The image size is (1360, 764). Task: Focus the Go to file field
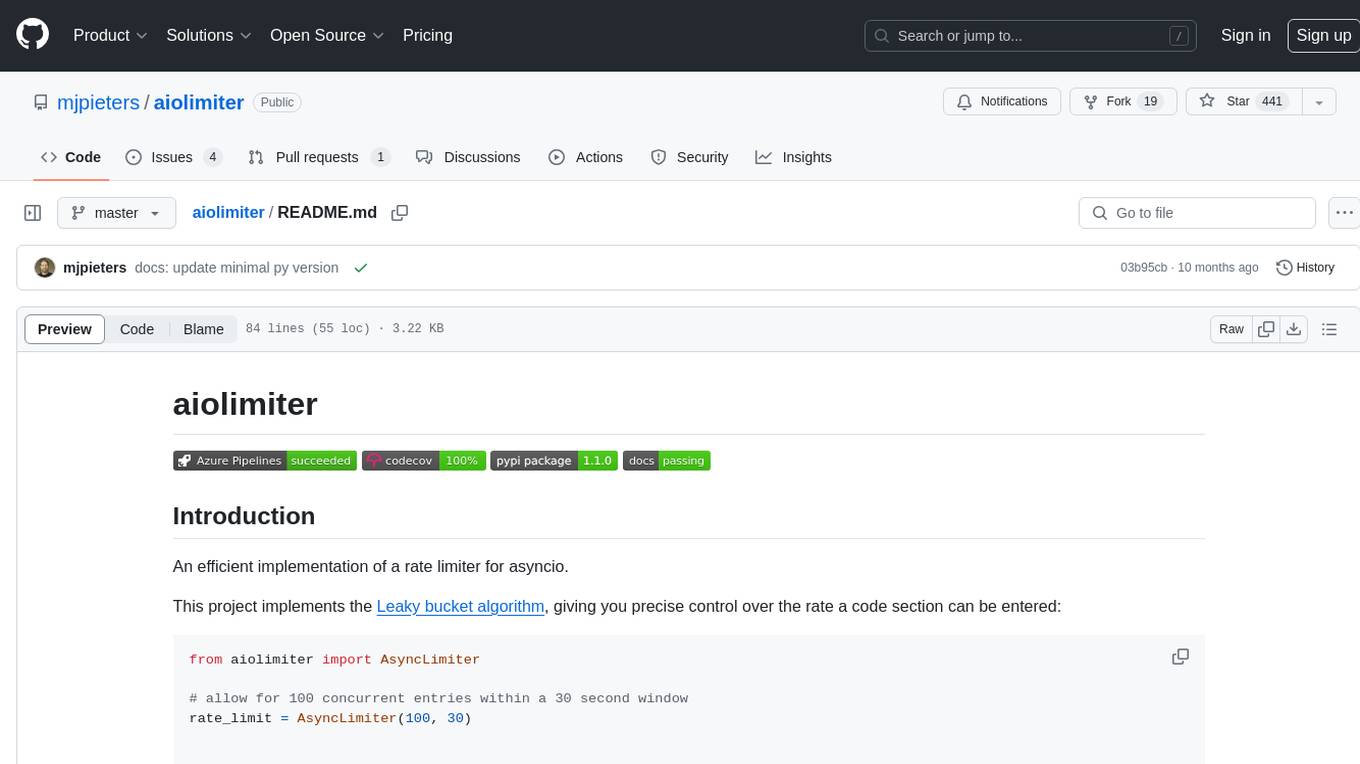pyautogui.click(x=1197, y=213)
